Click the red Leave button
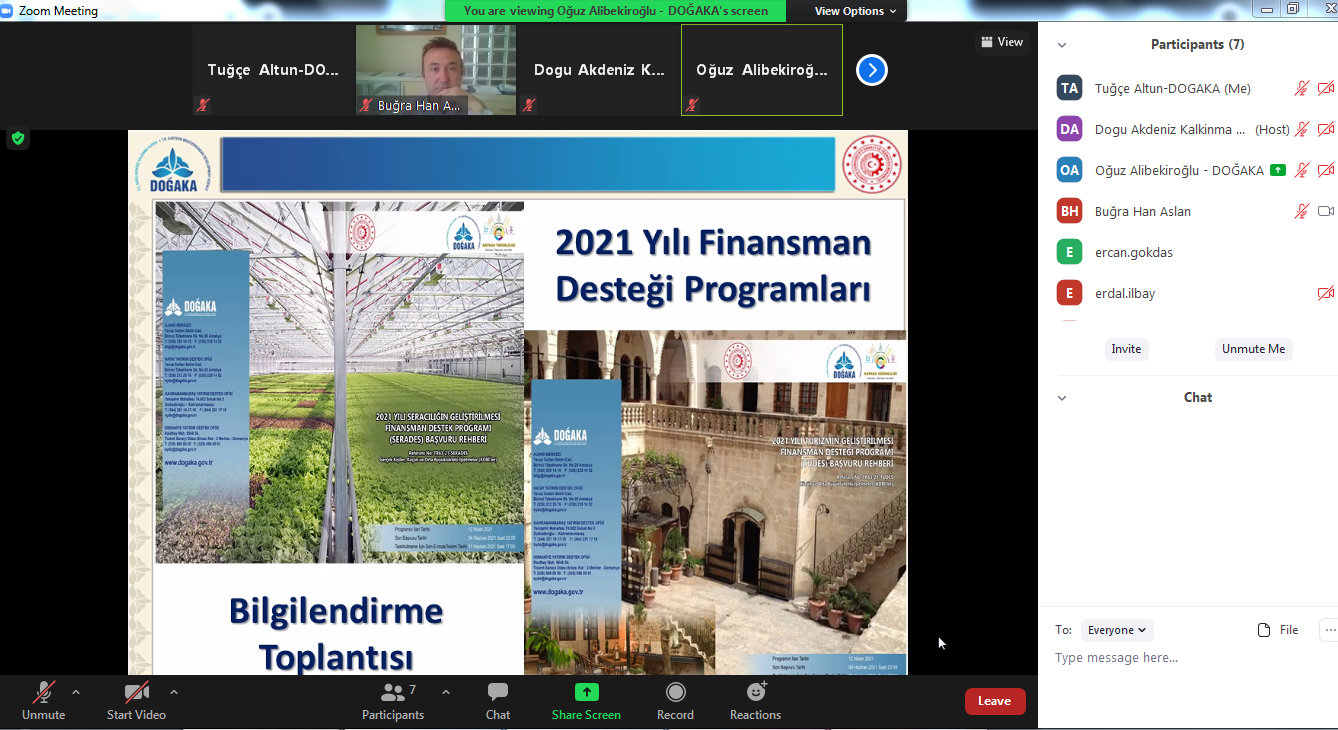This screenshot has width=1338, height=730. pos(994,701)
